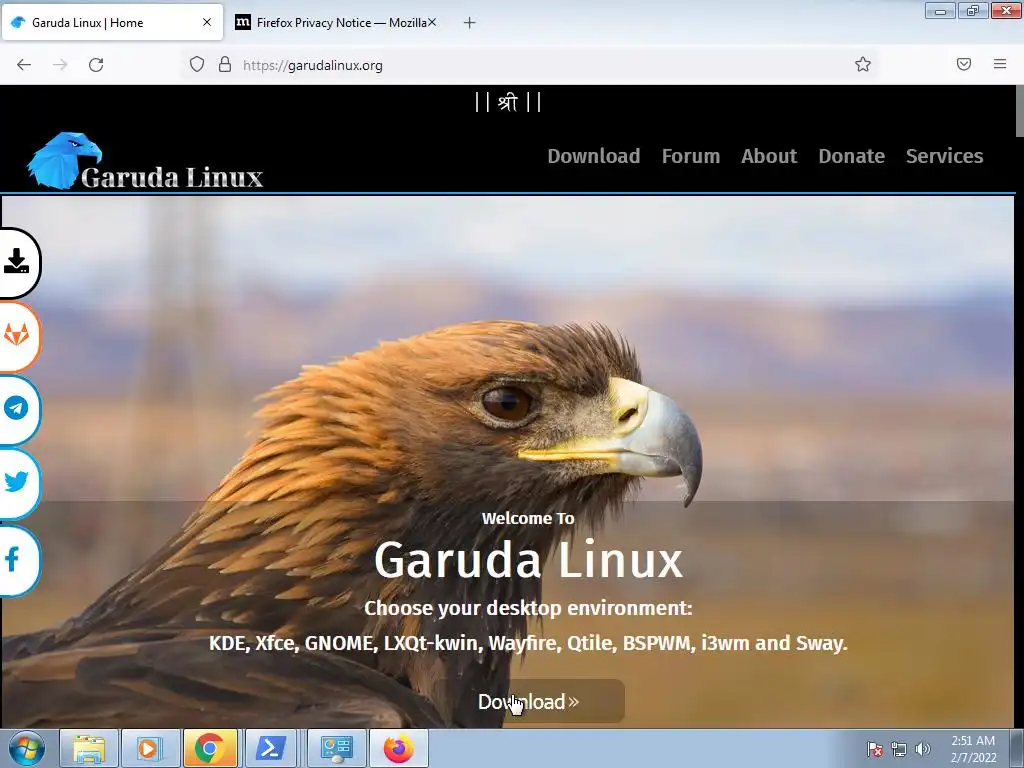This screenshot has height=768, width=1024.
Task: Open the Download nav menu item
Action: 594,156
